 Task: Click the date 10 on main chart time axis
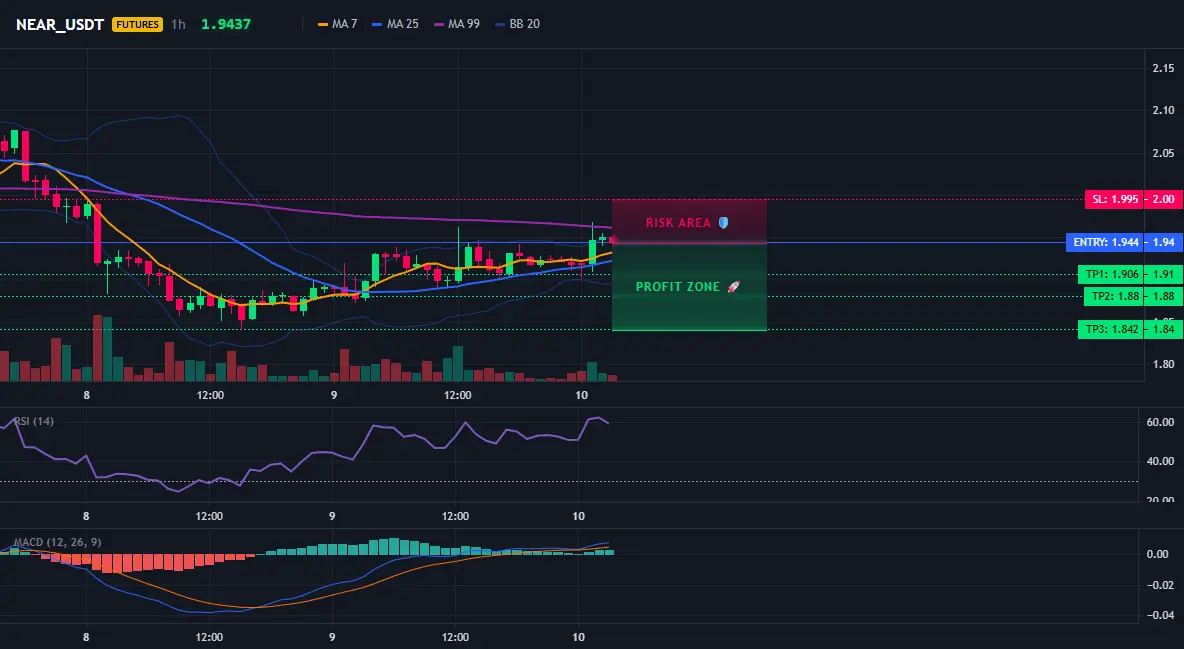pyautogui.click(x=581, y=395)
